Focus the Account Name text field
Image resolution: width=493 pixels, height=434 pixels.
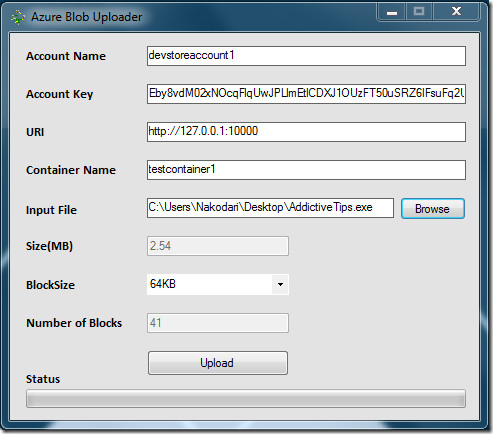[x=306, y=56]
